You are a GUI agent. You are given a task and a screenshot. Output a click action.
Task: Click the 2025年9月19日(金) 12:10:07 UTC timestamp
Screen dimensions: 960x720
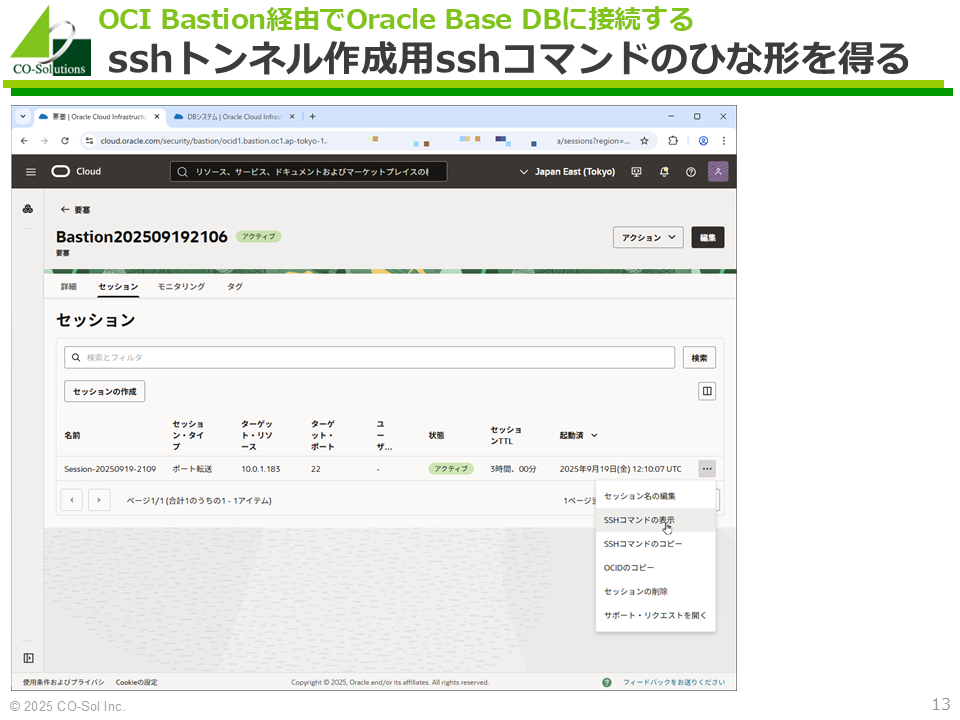620,469
